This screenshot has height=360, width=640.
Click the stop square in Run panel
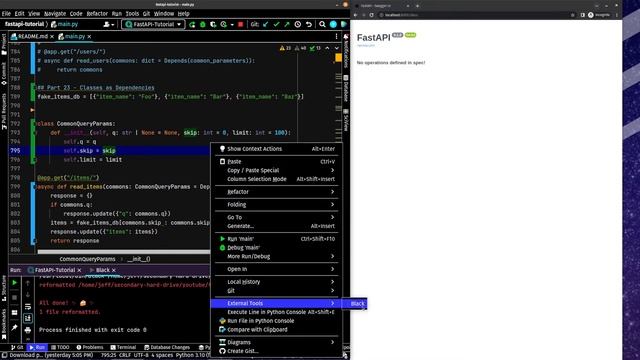tap(15, 298)
